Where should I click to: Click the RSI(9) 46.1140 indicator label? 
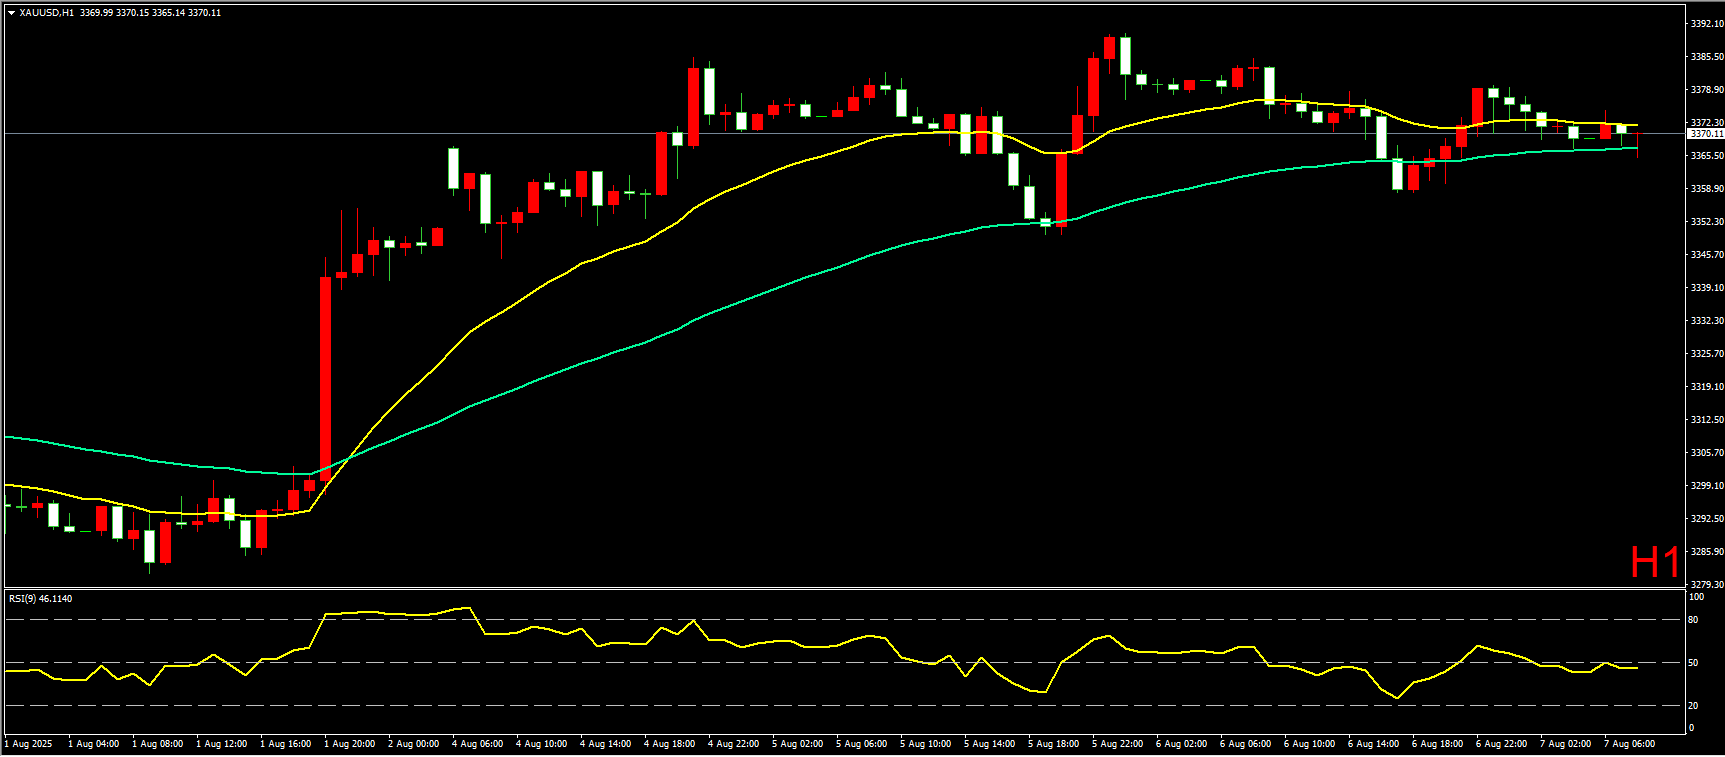(40, 599)
